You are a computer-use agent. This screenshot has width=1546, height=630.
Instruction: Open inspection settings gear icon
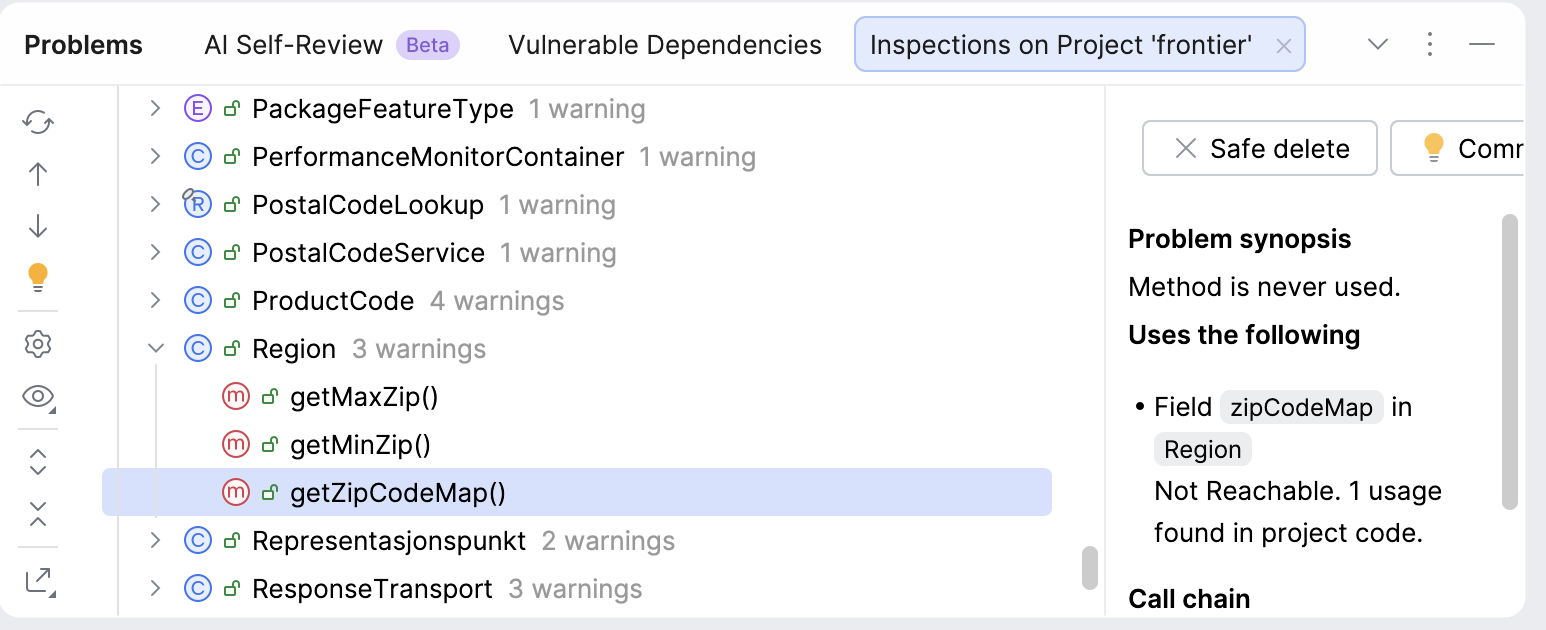tap(38, 344)
